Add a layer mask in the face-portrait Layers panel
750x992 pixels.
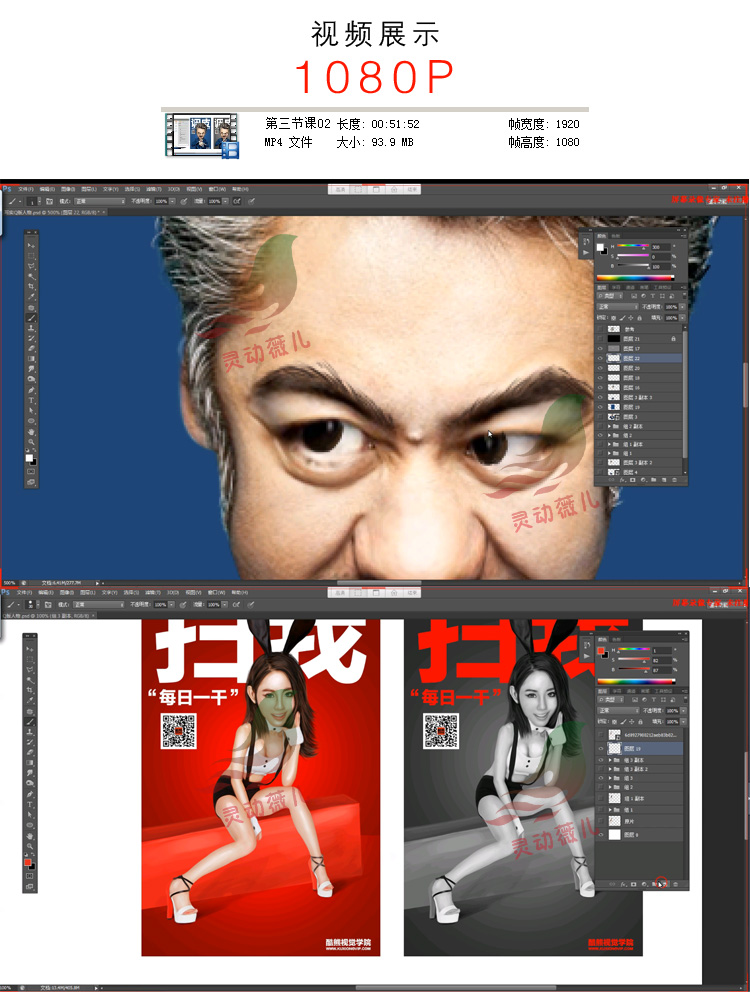[632, 480]
